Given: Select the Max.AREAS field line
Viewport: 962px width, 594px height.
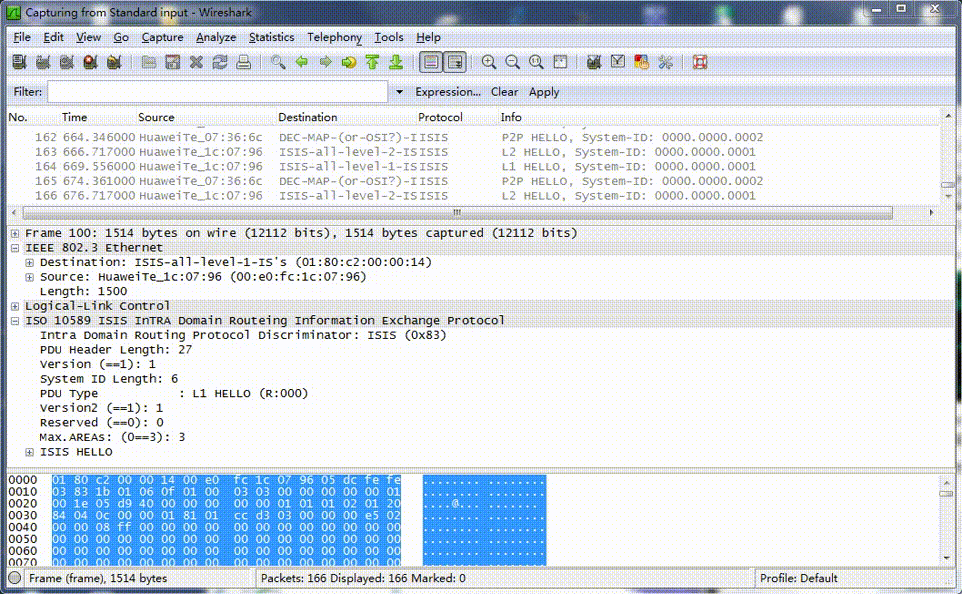Looking at the screenshot, I should click(x=112, y=438).
